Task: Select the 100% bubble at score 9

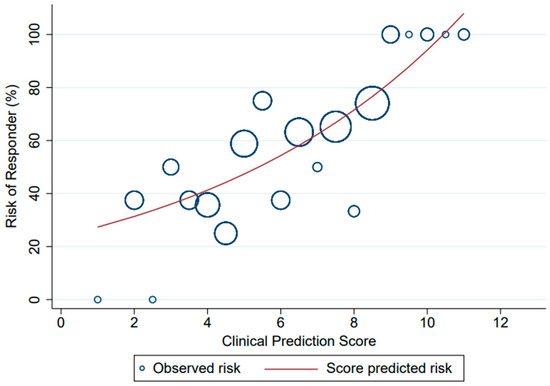Action: coord(390,34)
